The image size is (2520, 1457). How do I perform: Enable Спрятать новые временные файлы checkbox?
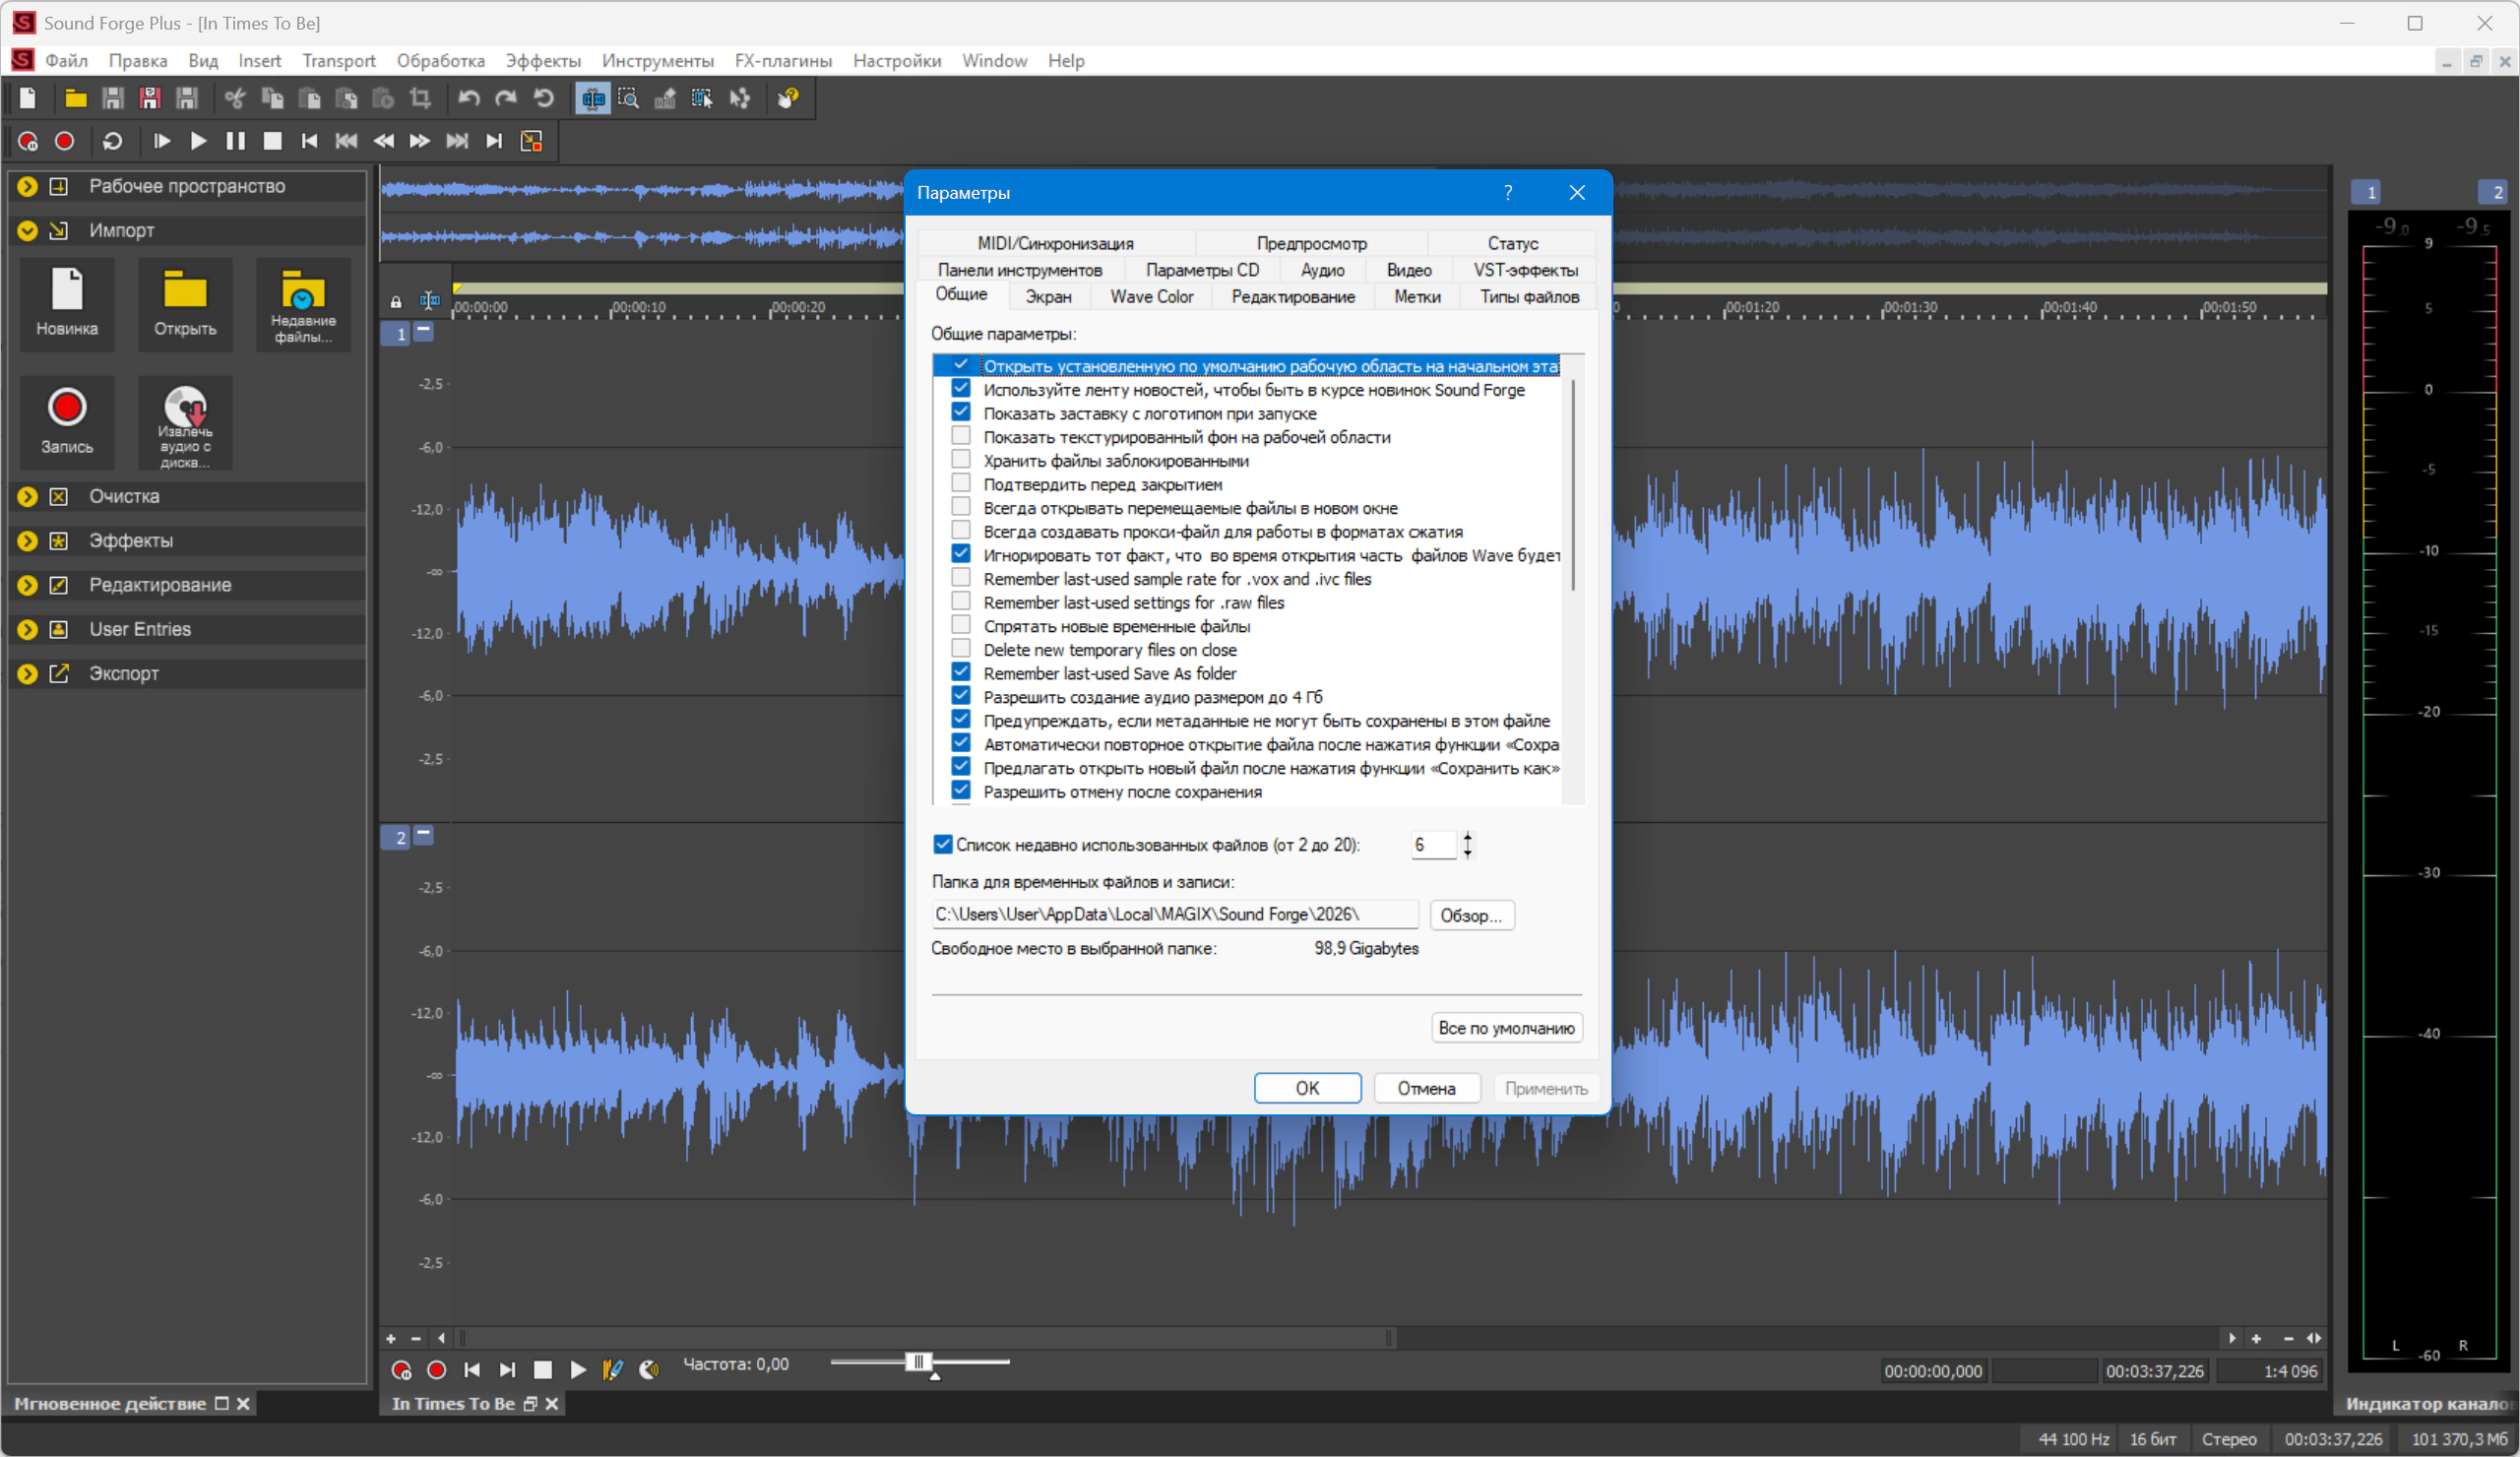pos(961,626)
